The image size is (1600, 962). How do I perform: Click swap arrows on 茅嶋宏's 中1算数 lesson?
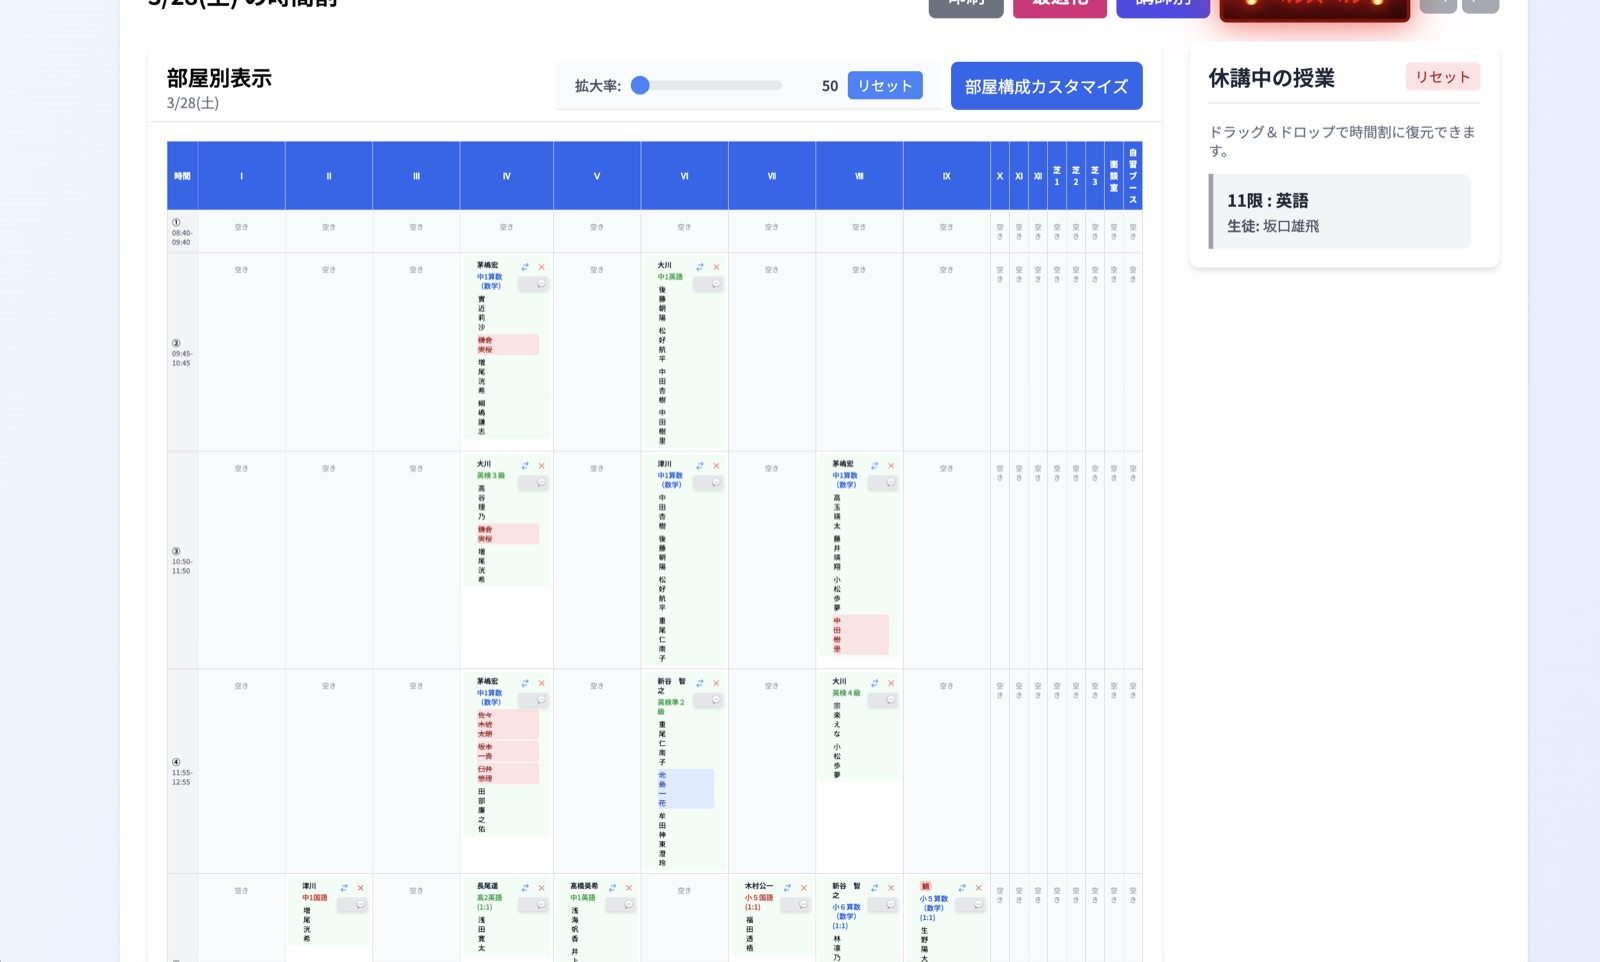coord(527,267)
